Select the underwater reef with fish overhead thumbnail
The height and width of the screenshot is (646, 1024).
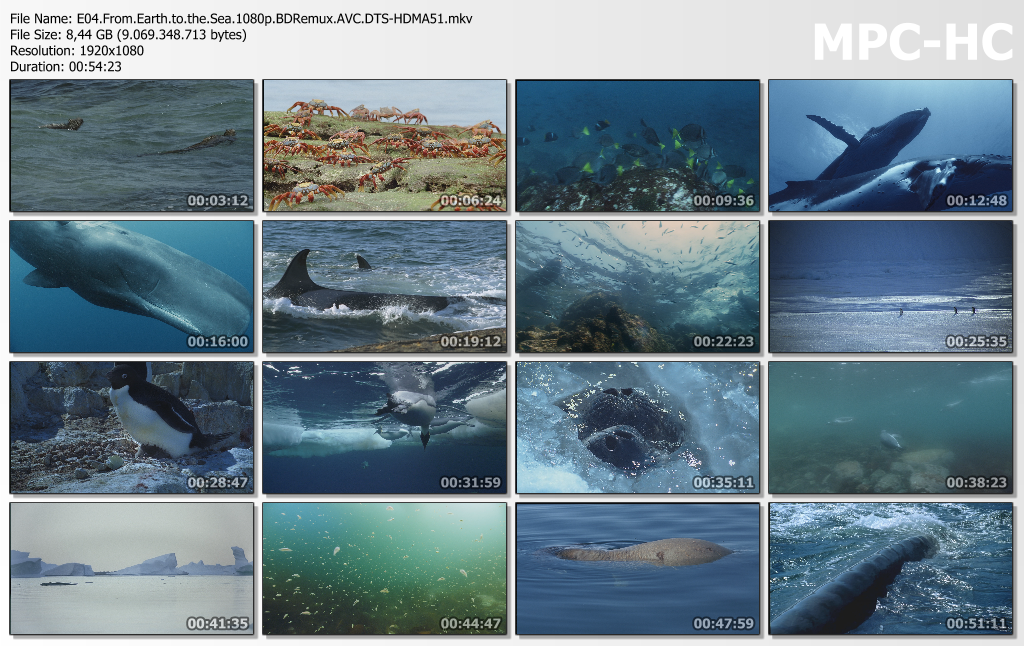click(637, 287)
